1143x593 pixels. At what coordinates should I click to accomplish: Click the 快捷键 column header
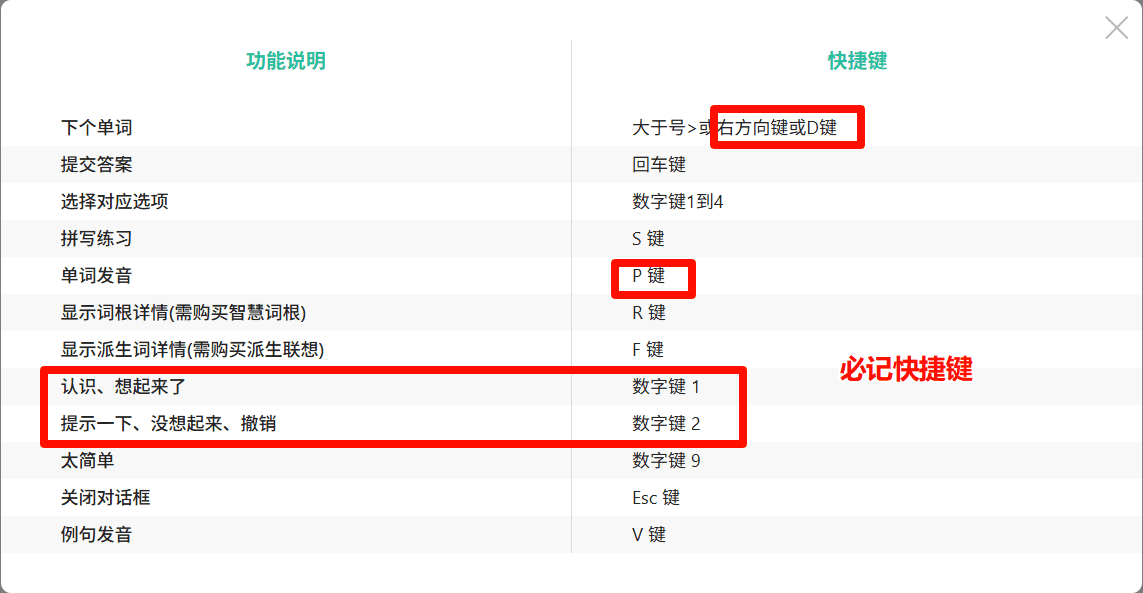click(857, 61)
